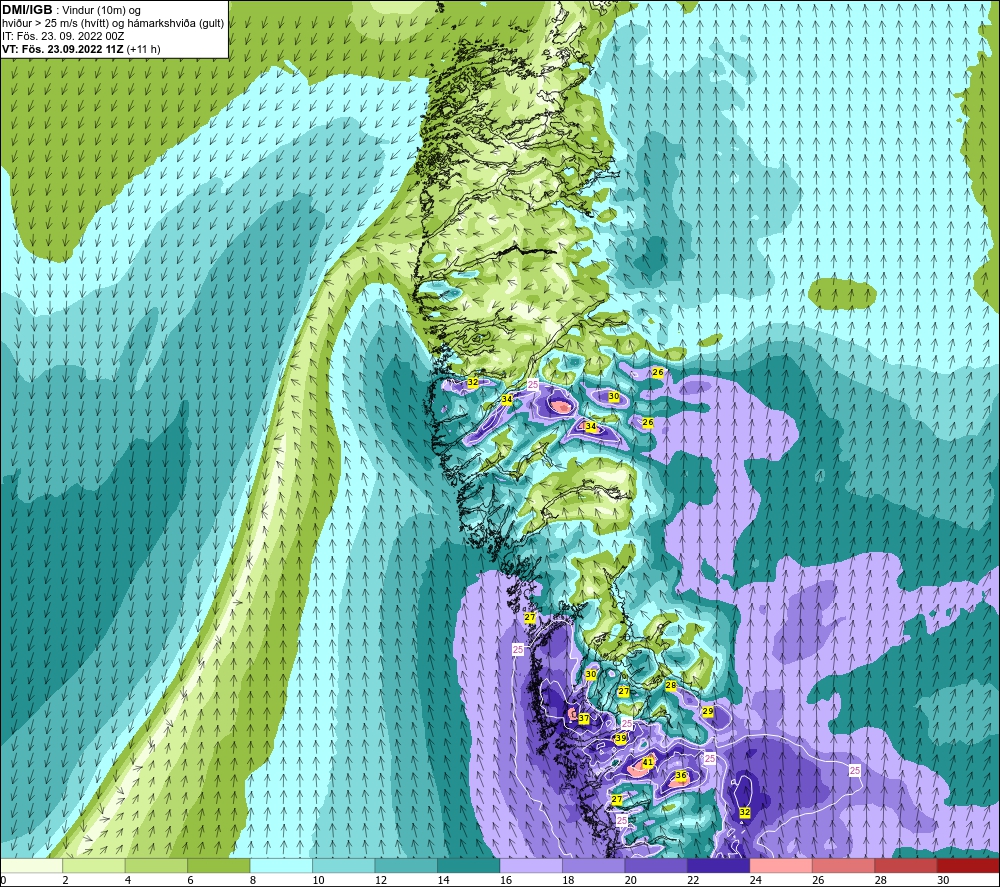This screenshot has width=1000, height=887.
Task: Pick the salmon legend swatch between 26 and 28
Action: pos(844,866)
